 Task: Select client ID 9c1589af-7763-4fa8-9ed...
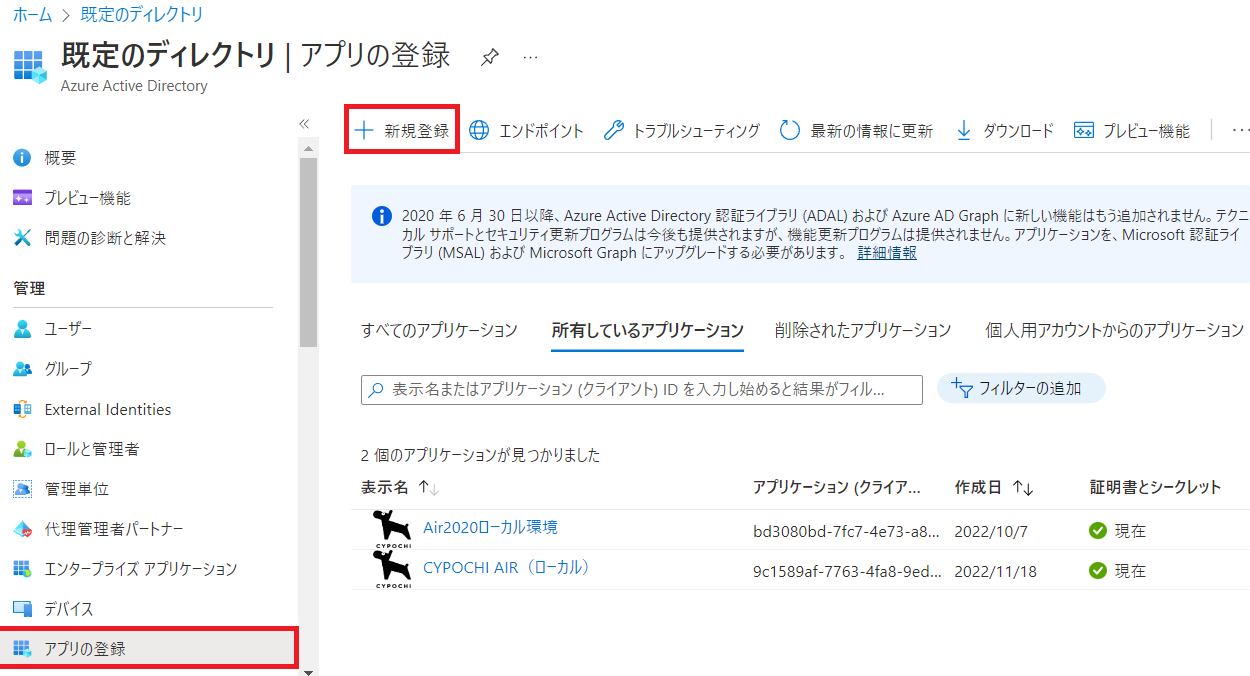click(846, 571)
